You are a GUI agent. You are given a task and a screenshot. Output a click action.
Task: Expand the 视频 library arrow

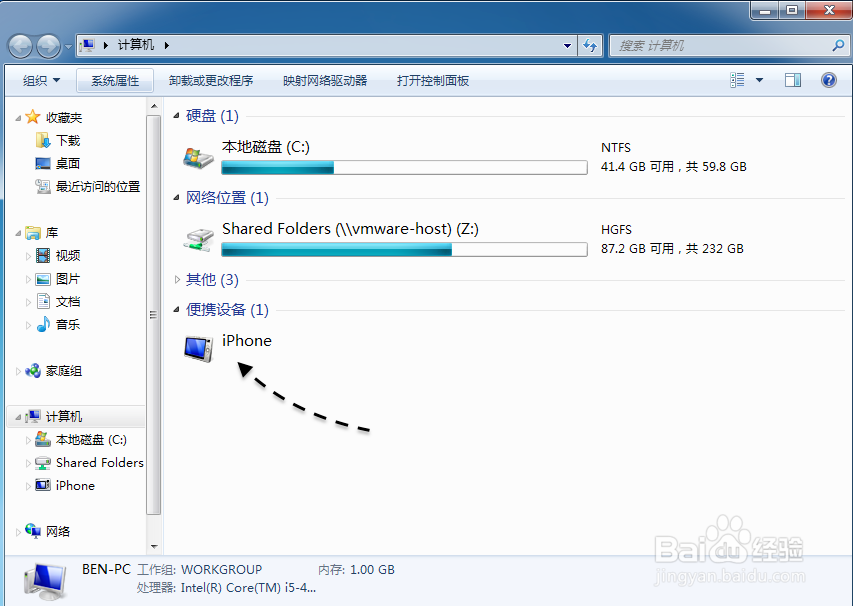click(x=28, y=256)
